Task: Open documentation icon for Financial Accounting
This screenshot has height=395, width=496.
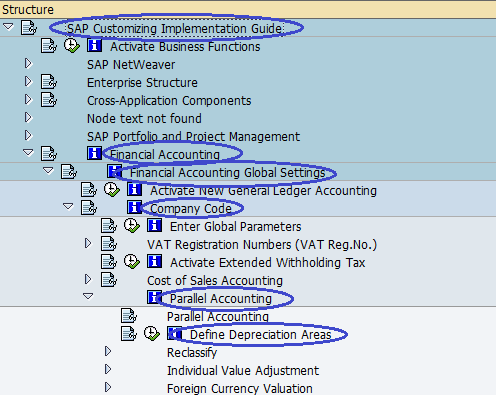Action: [x=49, y=153]
